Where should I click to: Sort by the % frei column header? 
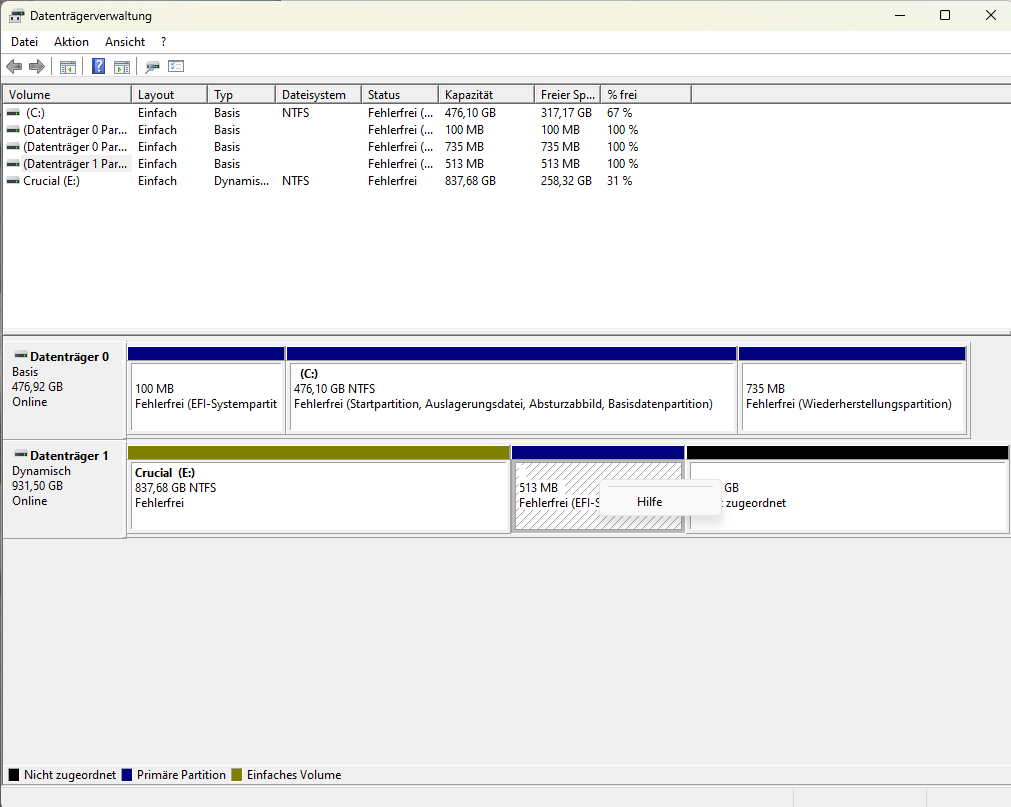point(646,95)
